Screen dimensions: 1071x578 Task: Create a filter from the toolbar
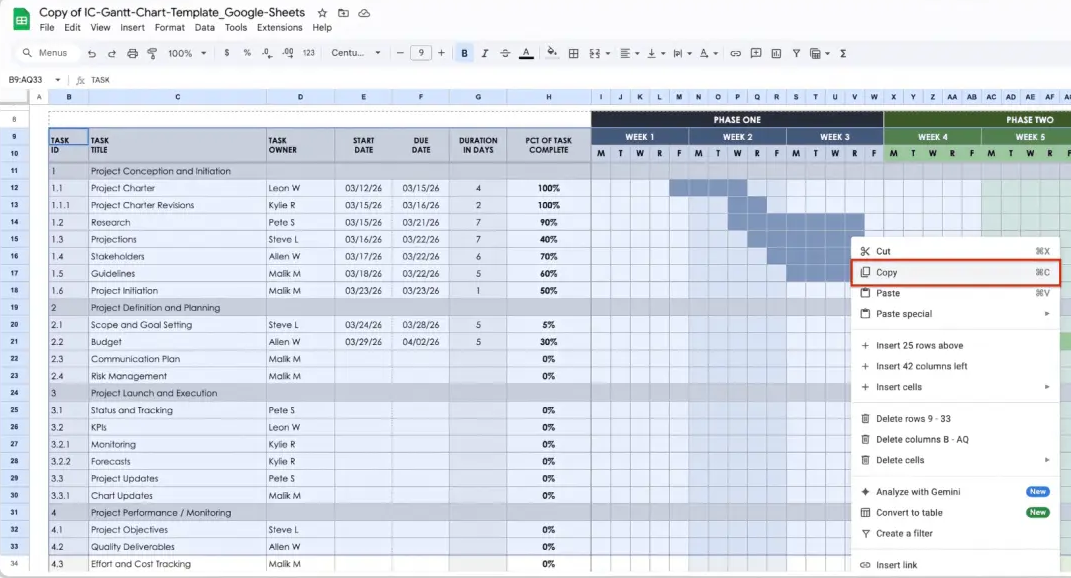pos(796,52)
